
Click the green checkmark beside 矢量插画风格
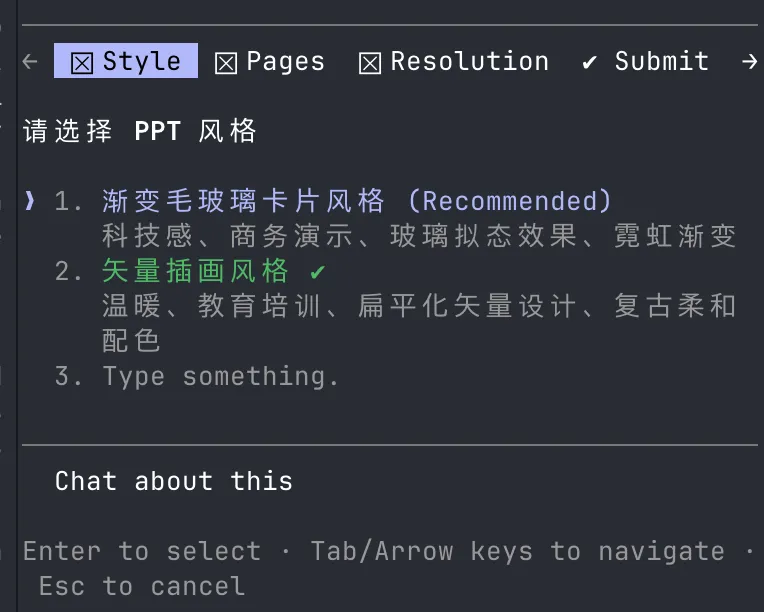318,271
